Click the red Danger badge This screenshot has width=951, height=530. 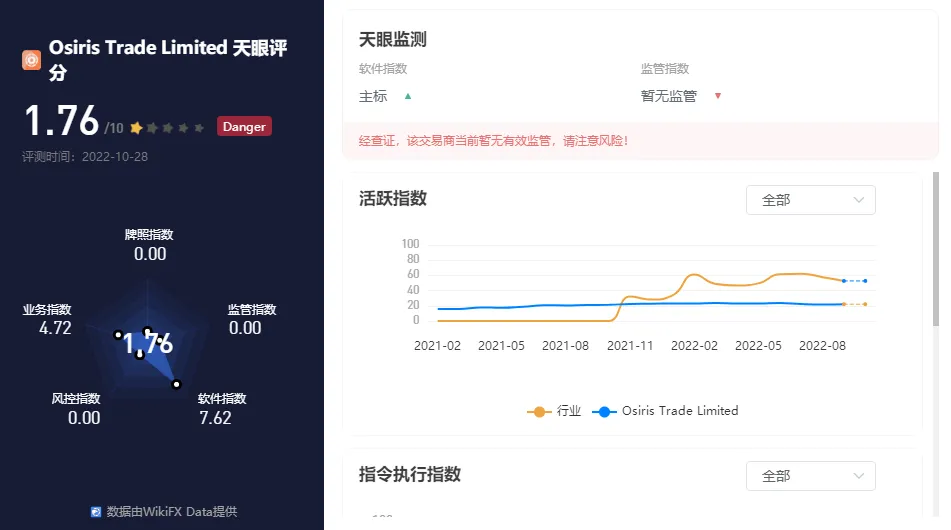coord(244,127)
